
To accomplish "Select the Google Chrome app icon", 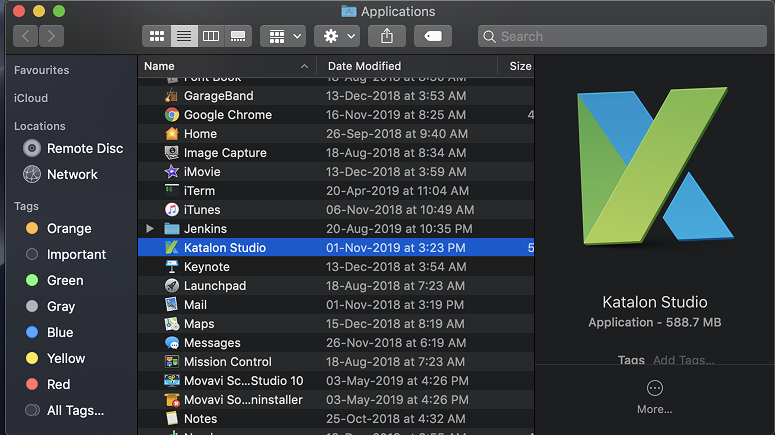I will tap(172, 115).
